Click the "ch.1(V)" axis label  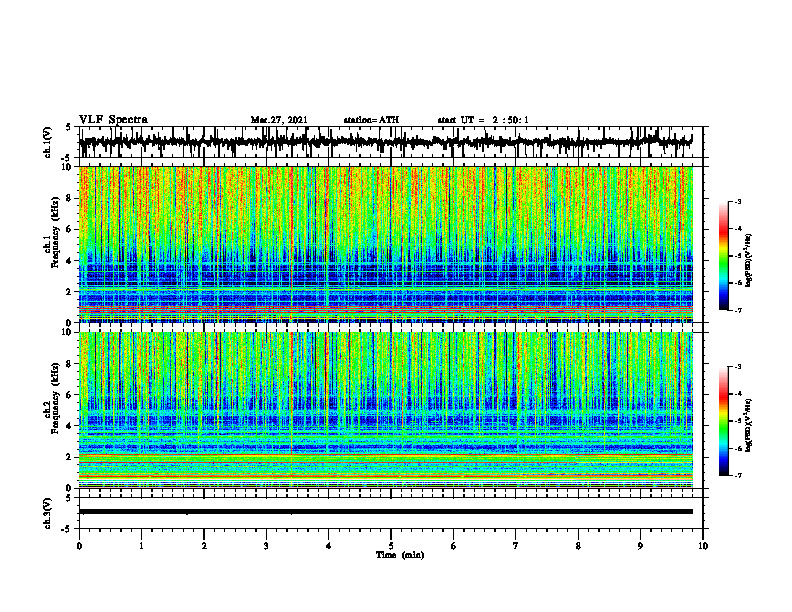pyautogui.click(x=47, y=142)
